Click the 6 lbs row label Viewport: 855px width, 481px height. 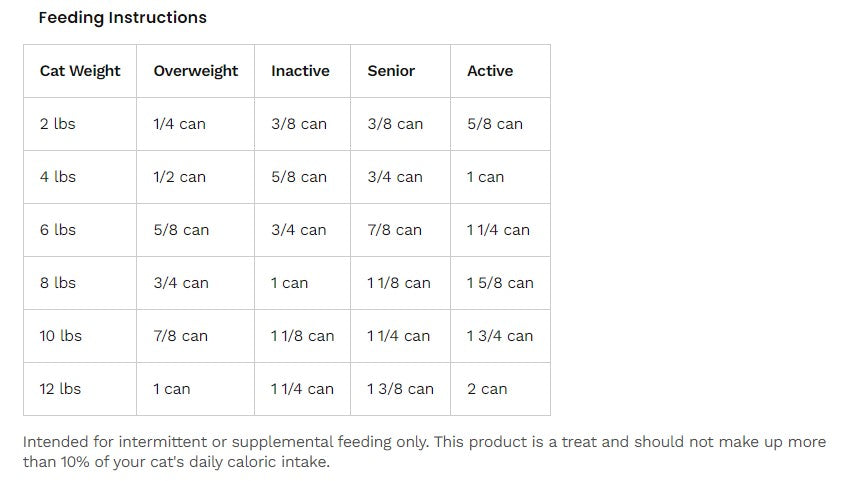coord(58,230)
